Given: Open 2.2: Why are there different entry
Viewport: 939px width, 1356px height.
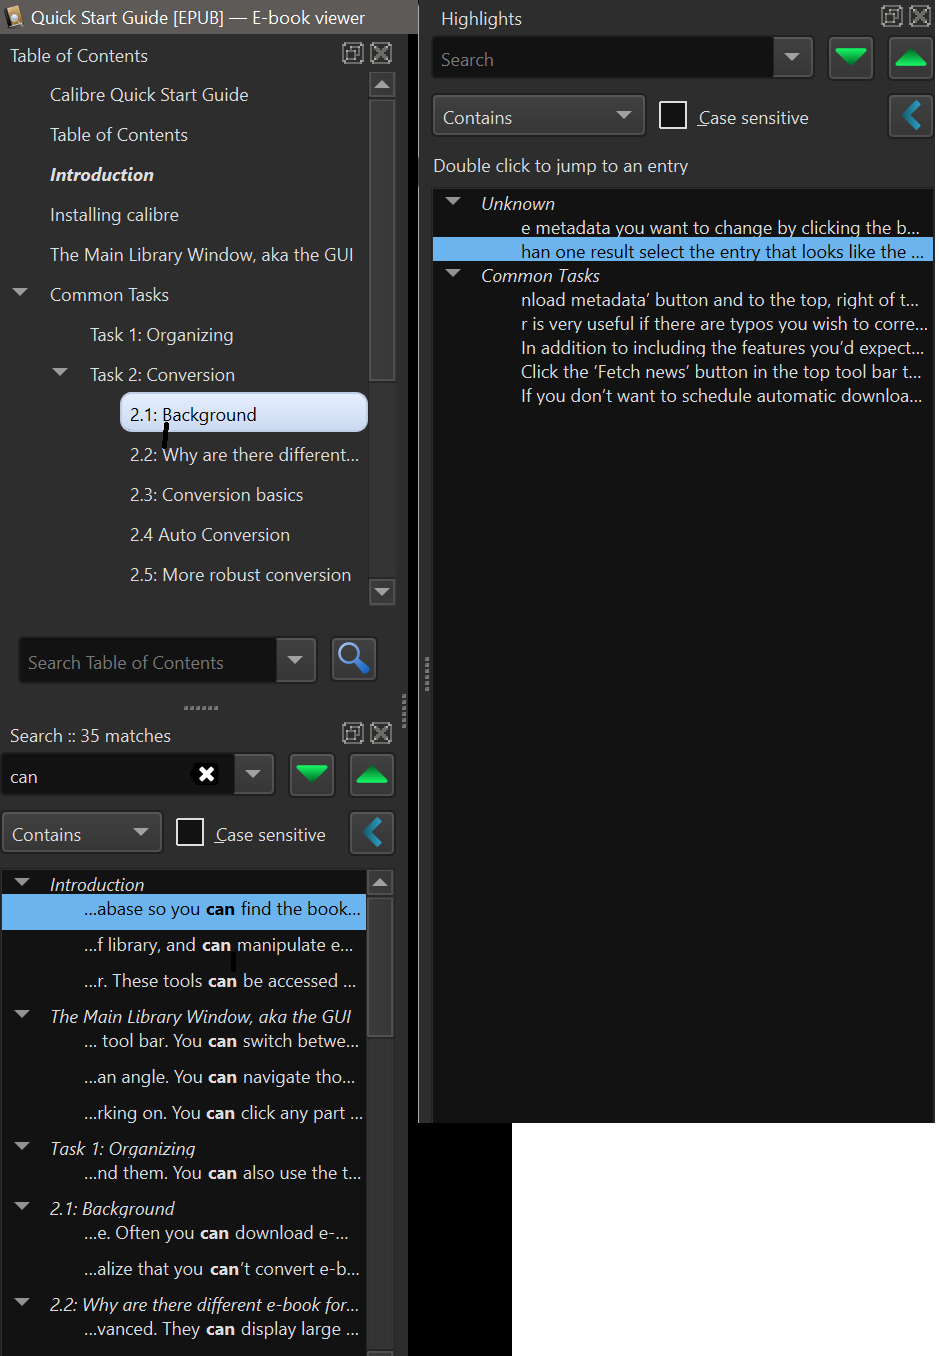Looking at the screenshot, I should click(244, 455).
